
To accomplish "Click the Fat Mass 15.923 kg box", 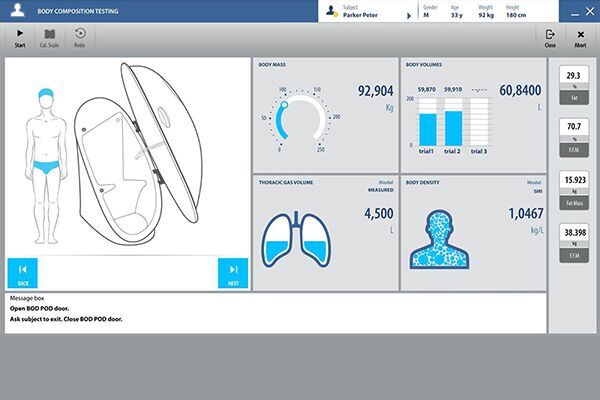I will [574, 185].
